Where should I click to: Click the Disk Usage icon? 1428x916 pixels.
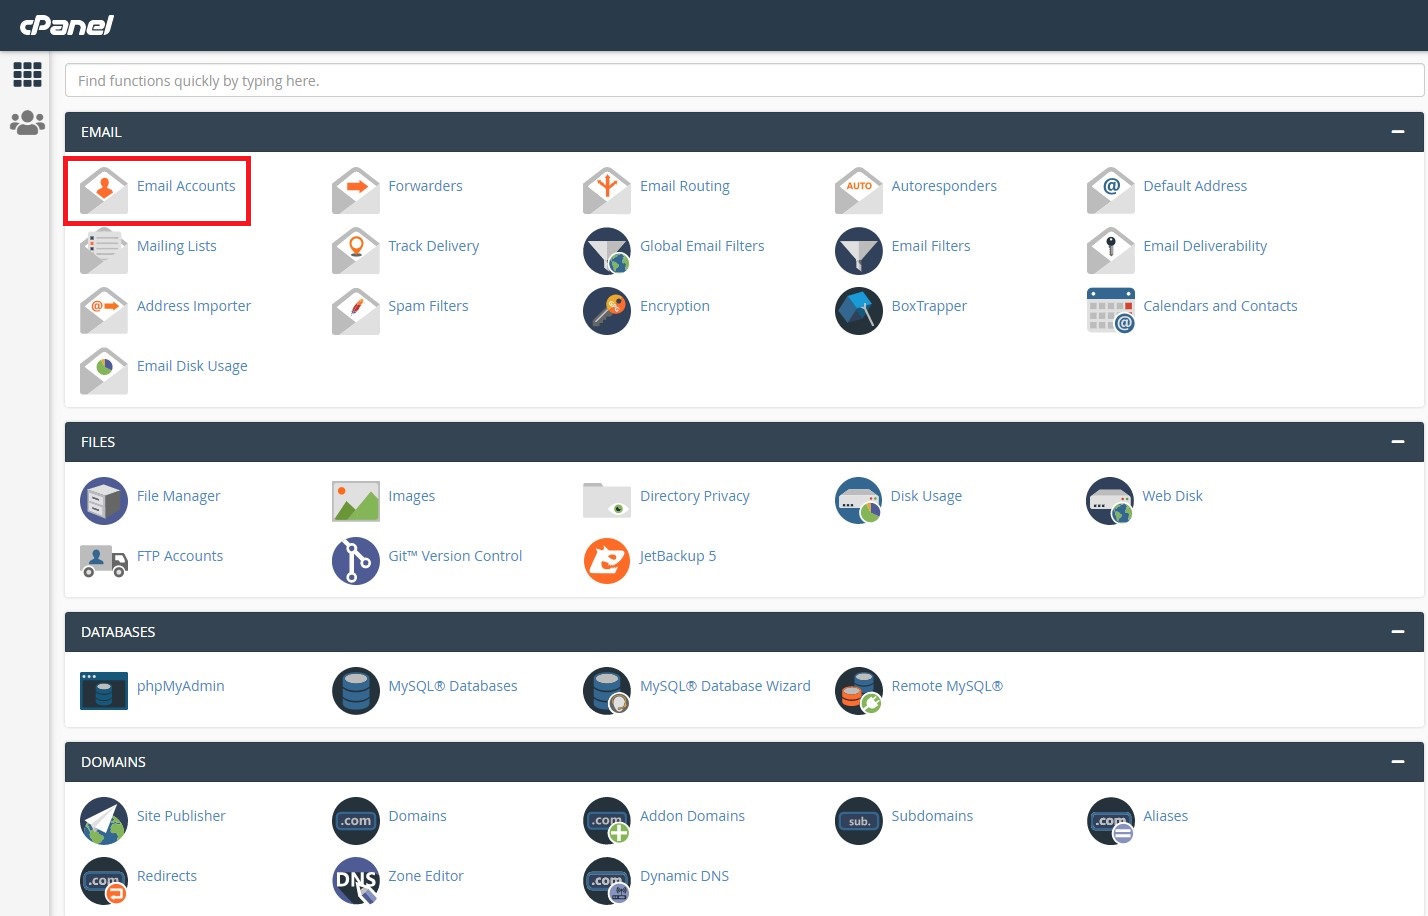coord(859,500)
